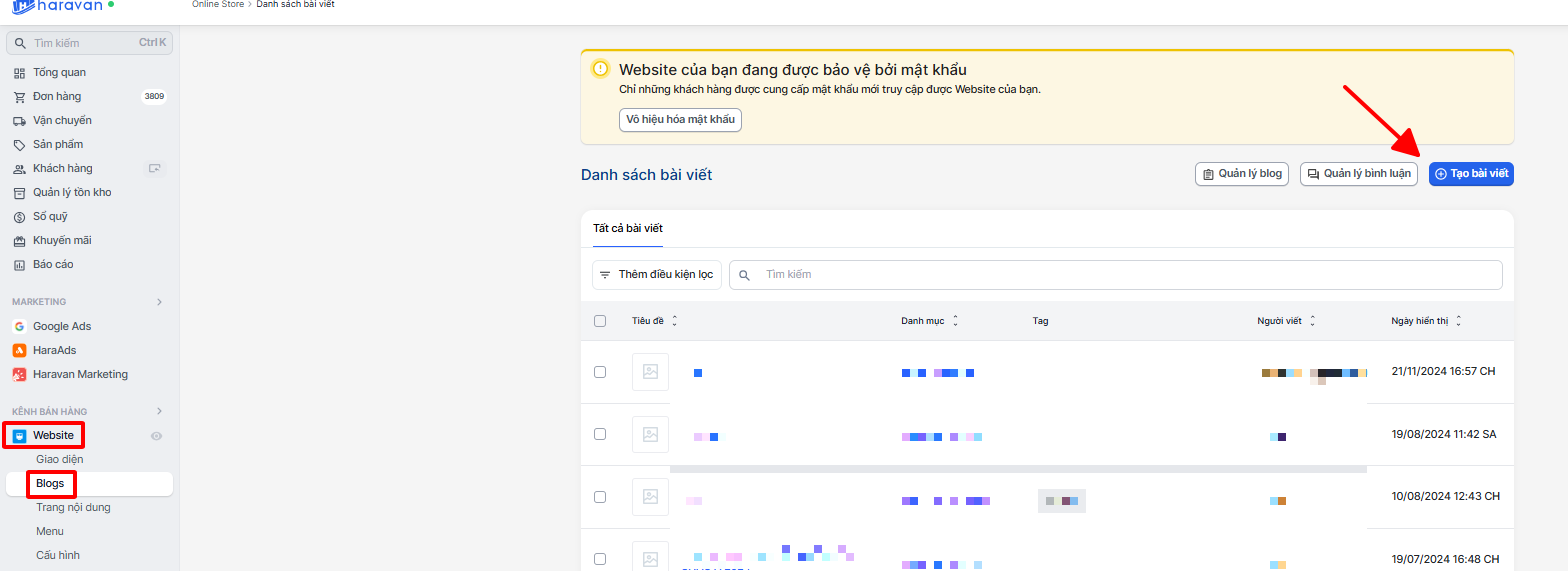Click Vô hiệu hóa mật khẩu button
Viewport: 1568px width, 571px height.
coord(681,120)
